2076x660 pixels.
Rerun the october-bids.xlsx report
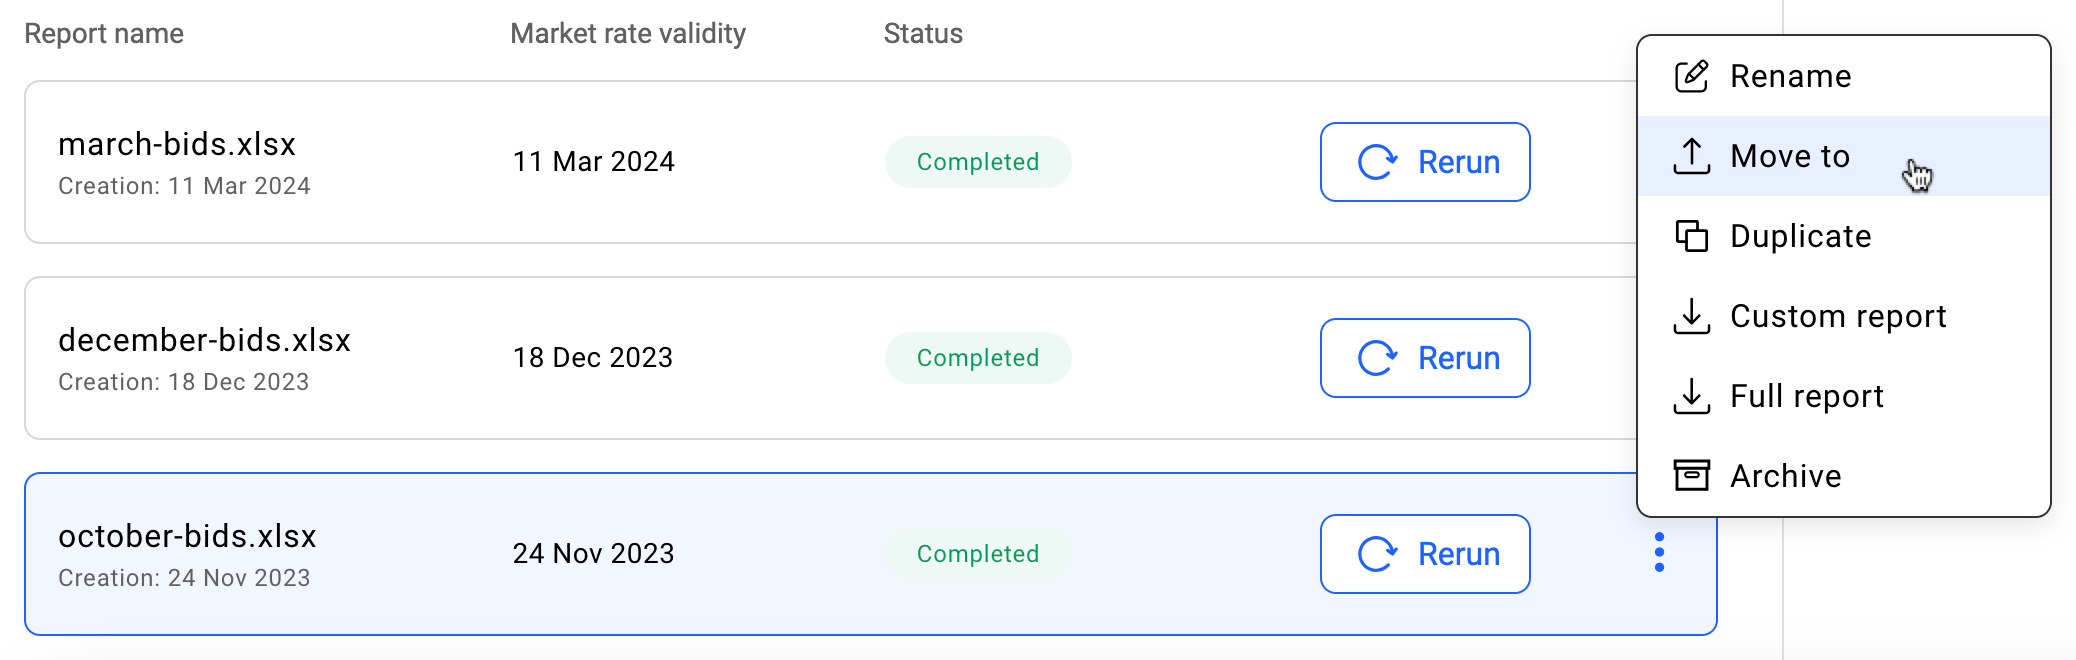pyautogui.click(x=1425, y=554)
